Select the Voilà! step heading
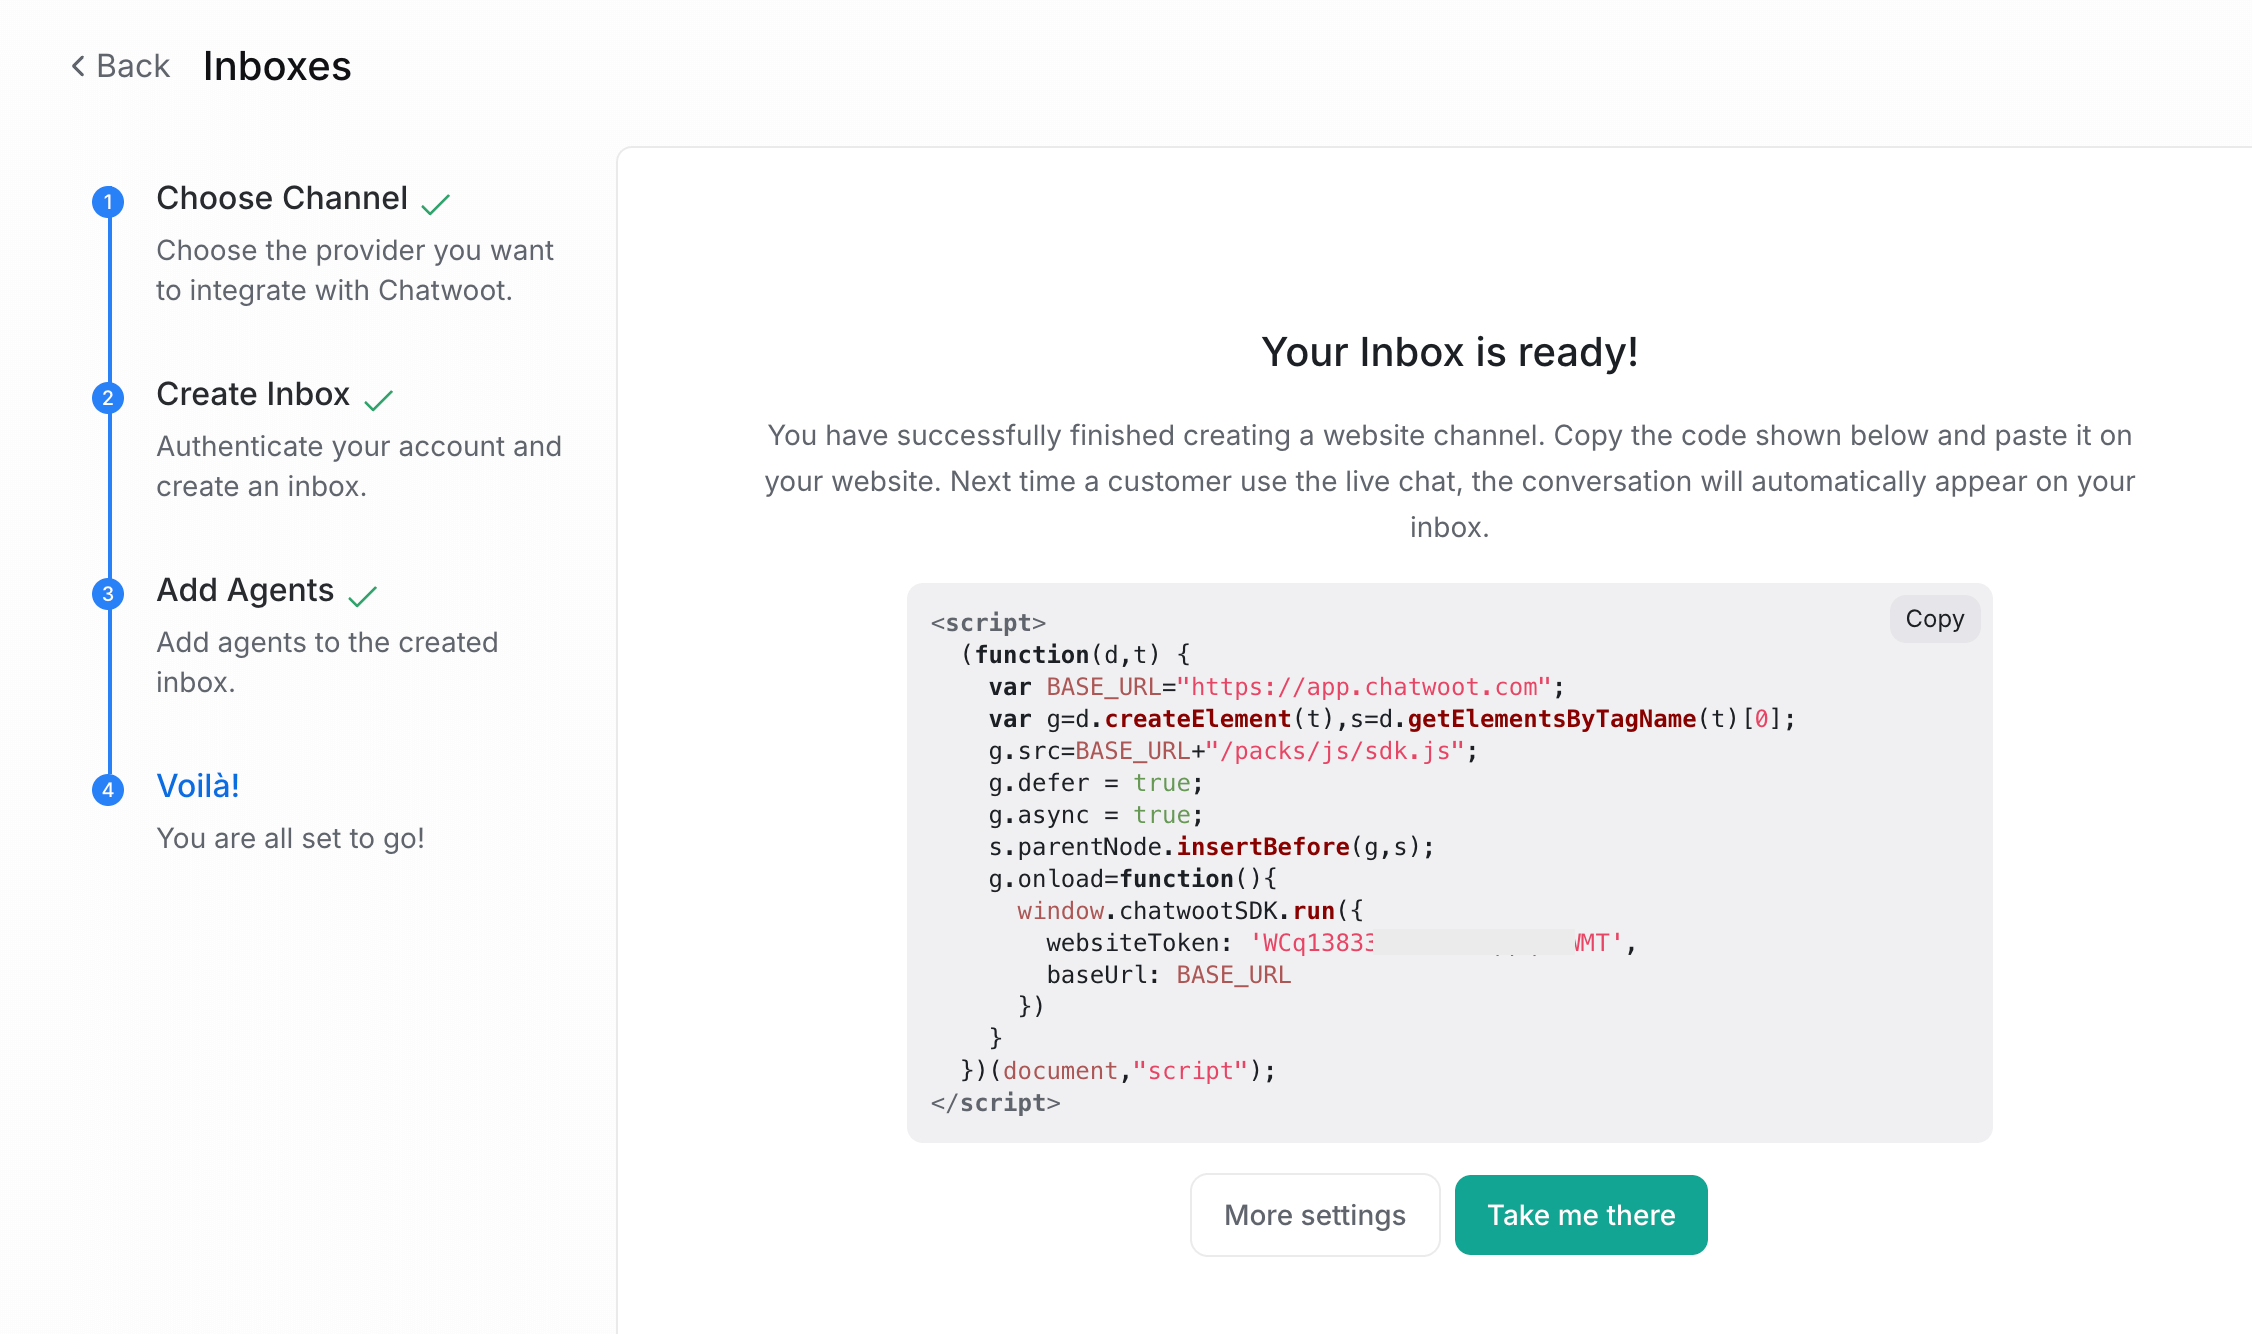 (197, 786)
